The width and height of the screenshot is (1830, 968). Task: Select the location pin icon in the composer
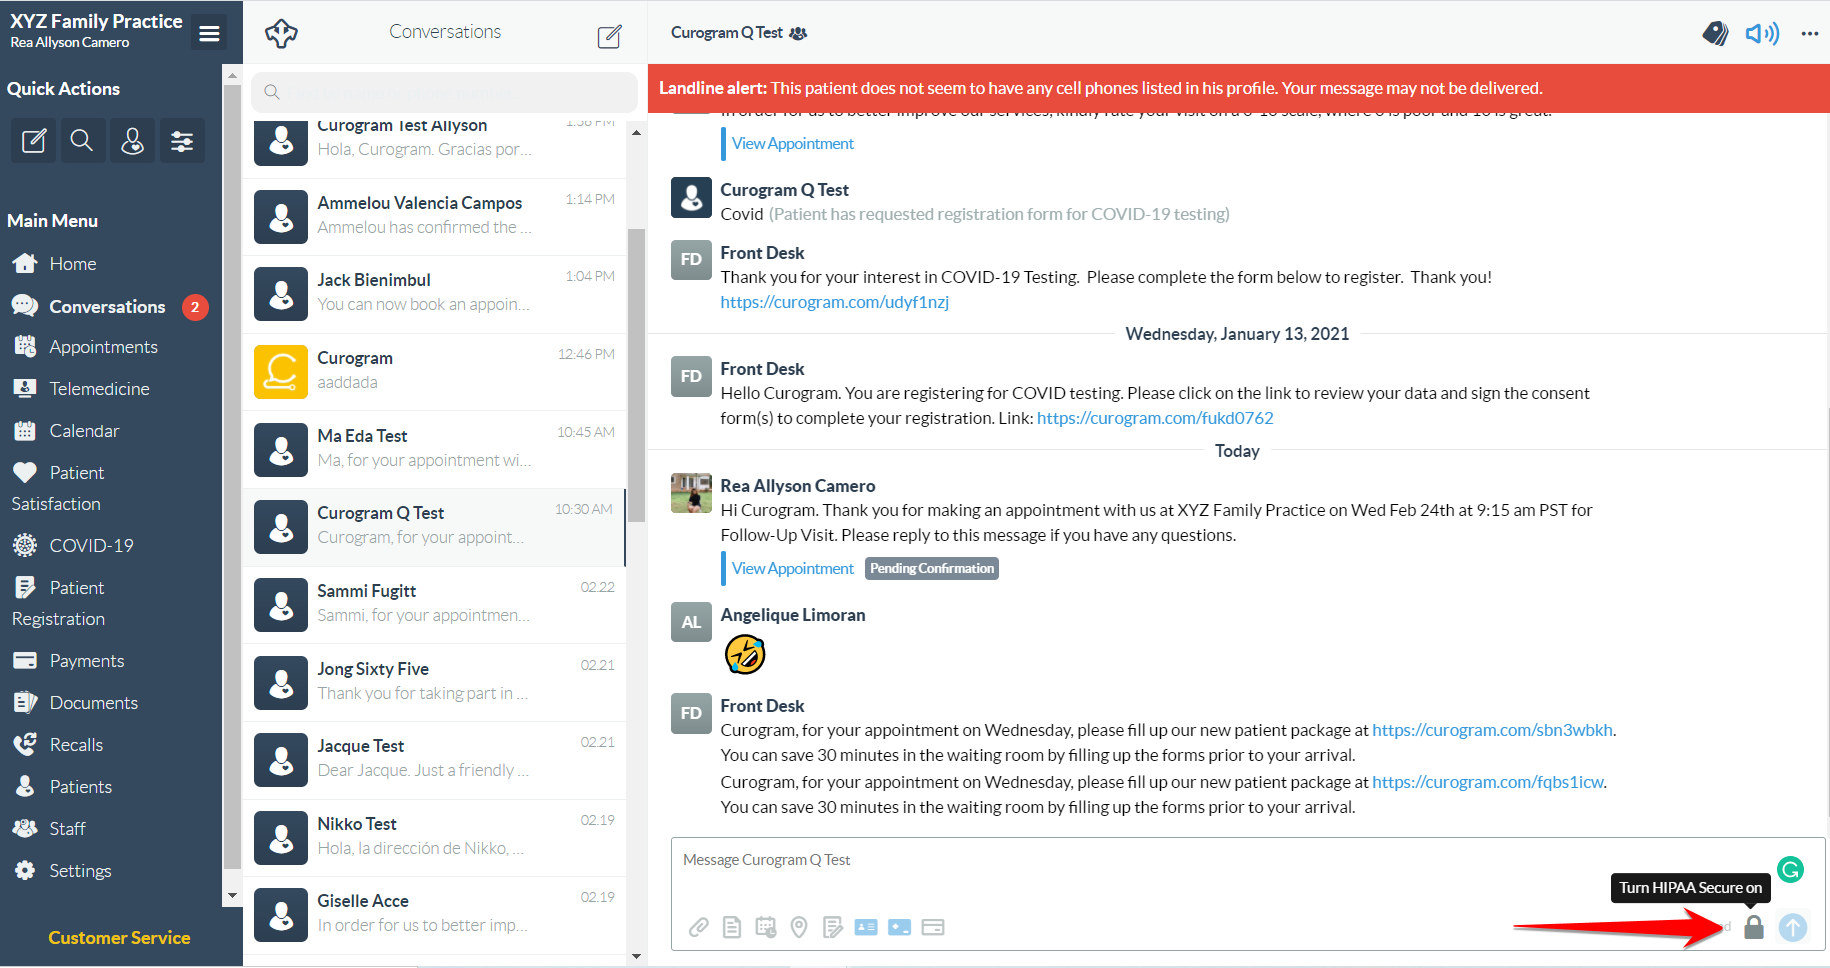[799, 927]
